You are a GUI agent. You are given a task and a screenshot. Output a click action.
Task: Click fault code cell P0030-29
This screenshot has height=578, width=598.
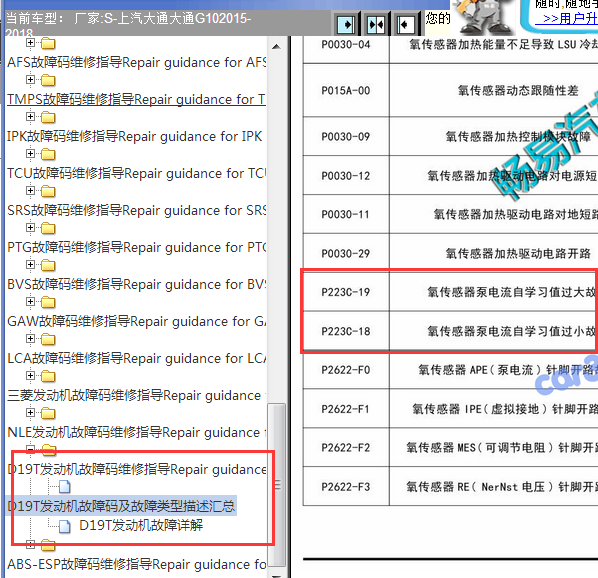click(x=346, y=253)
